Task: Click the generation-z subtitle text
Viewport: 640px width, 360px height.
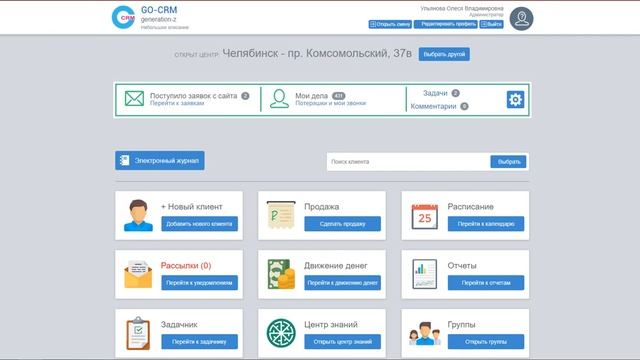Action: point(158,19)
